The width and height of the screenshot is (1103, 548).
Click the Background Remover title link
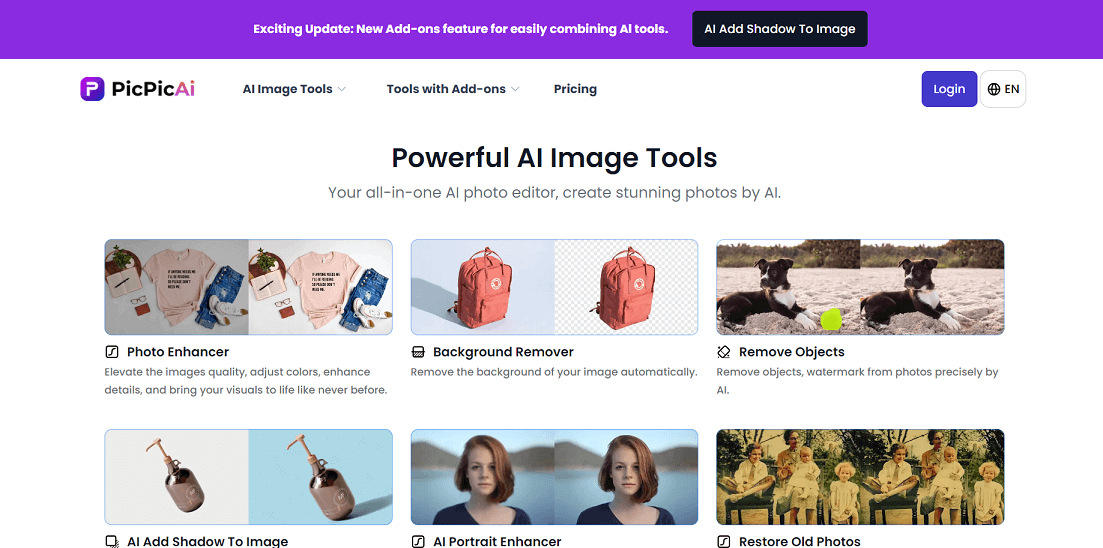click(503, 352)
